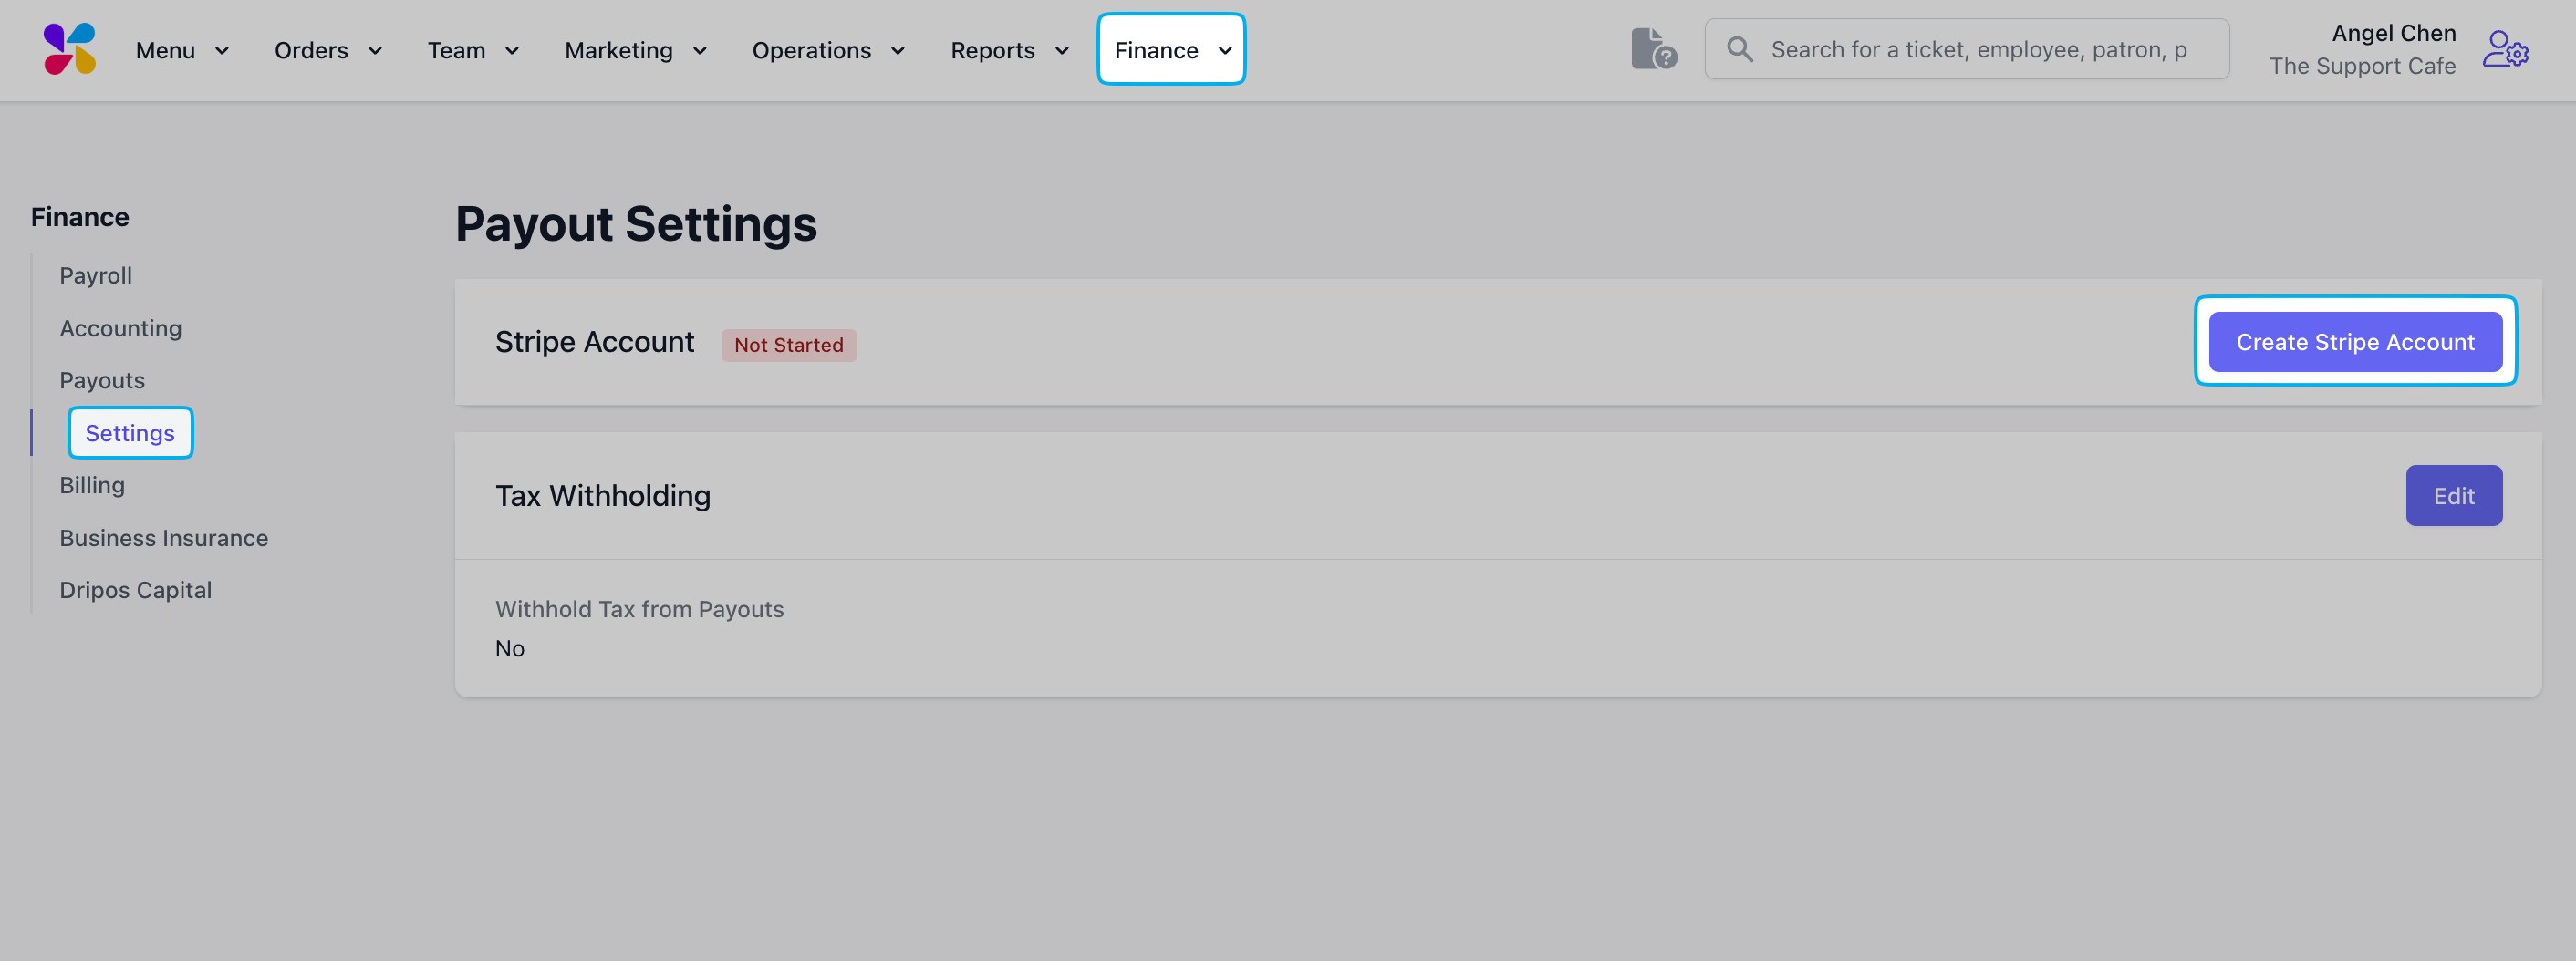Screen dimensions: 2576x961
Task: Click the Tax Withholding heading
Action: tap(603, 496)
